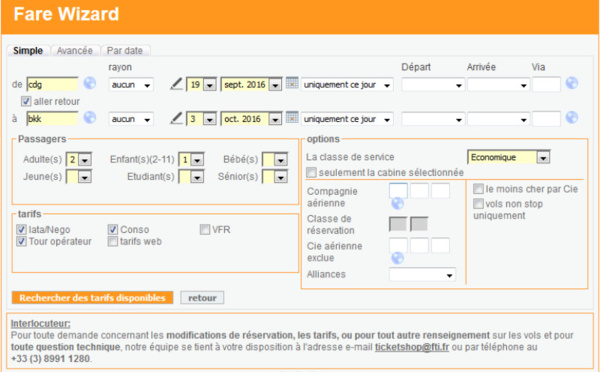The width and height of the screenshot is (600, 372).
Task: Click second Classe de réservation box
Action: [419, 224]
